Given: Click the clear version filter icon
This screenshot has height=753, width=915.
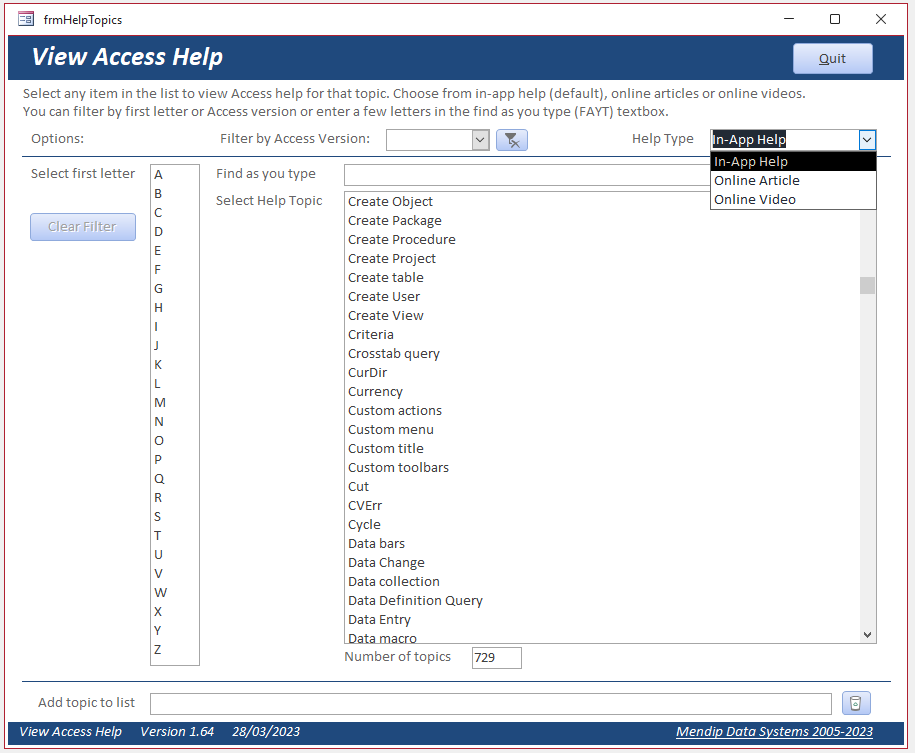Looking at the screenshot, I should (512, 140).
